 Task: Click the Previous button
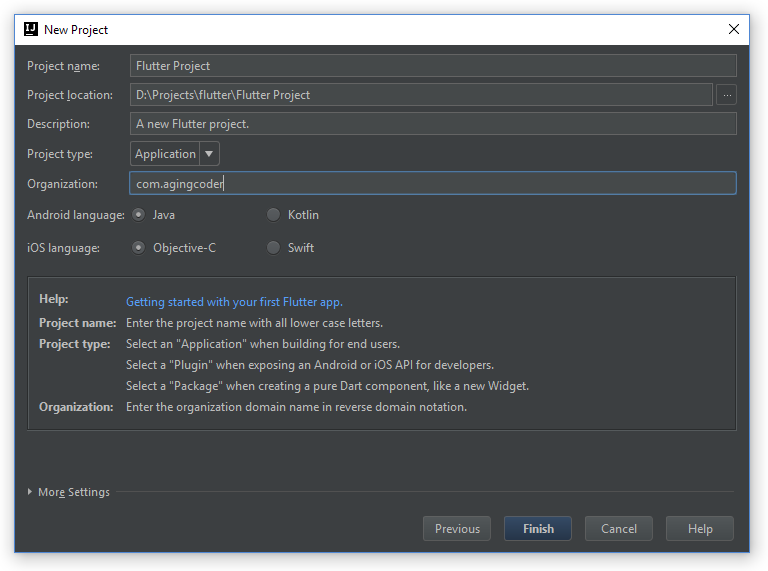457,529
